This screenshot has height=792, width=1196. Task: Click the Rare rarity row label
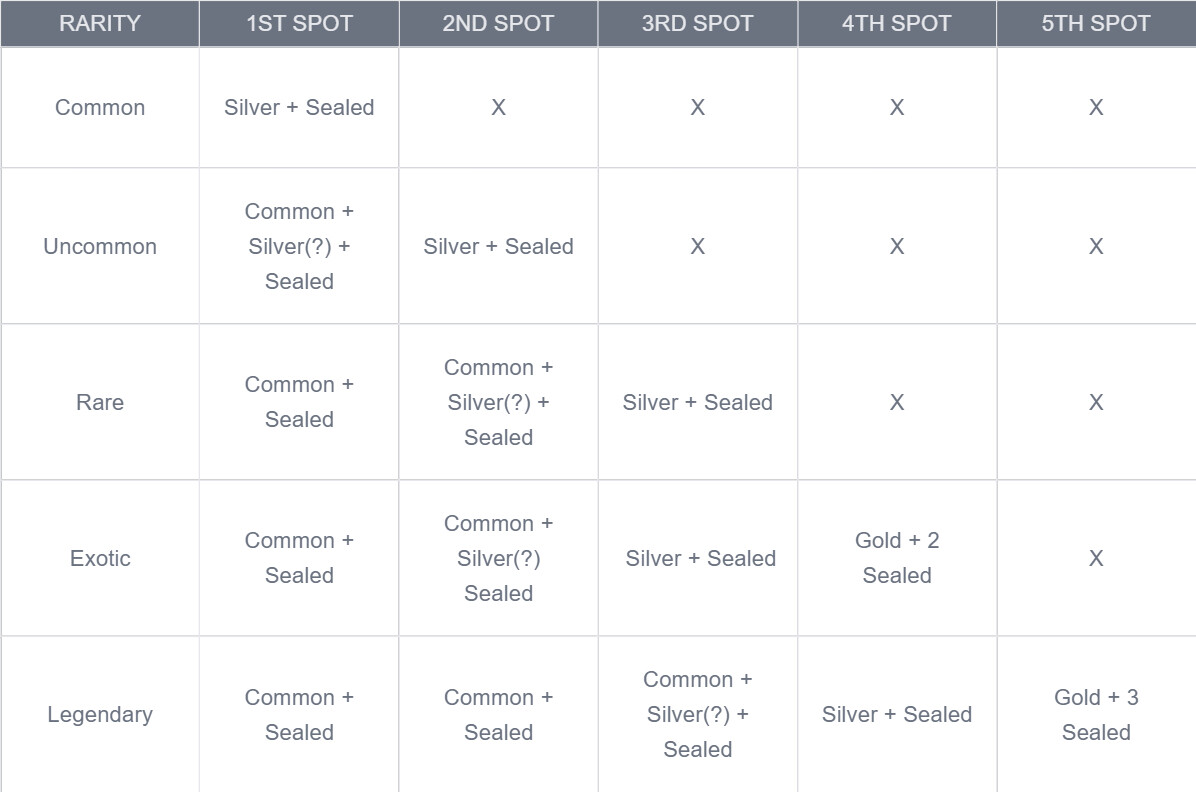(x=100, y=403)
